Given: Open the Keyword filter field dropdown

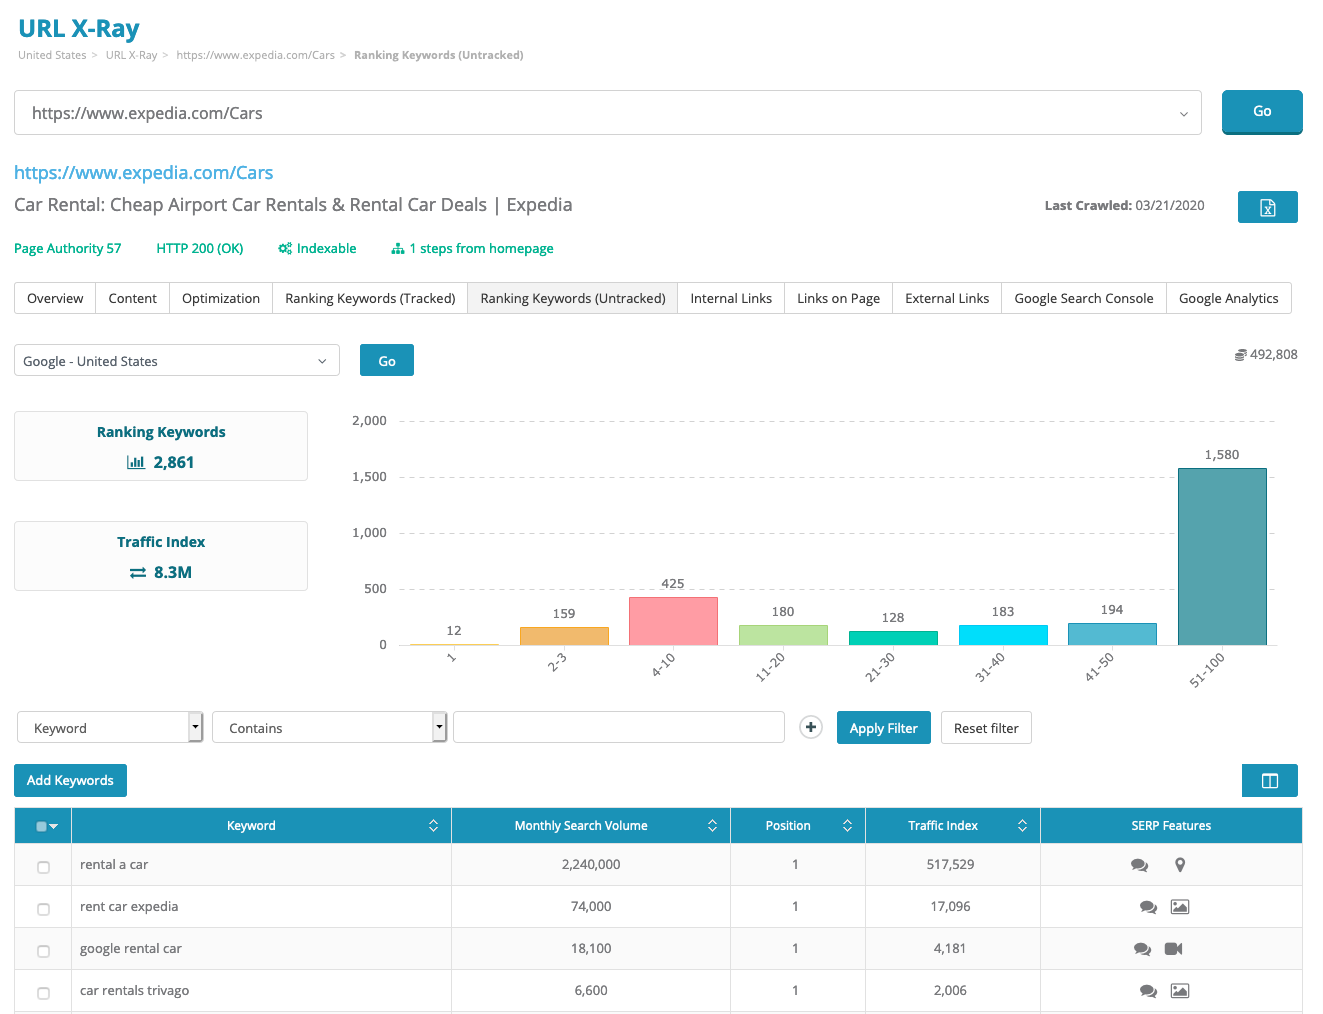Looking at the screenshot, I should click(109, 727).
